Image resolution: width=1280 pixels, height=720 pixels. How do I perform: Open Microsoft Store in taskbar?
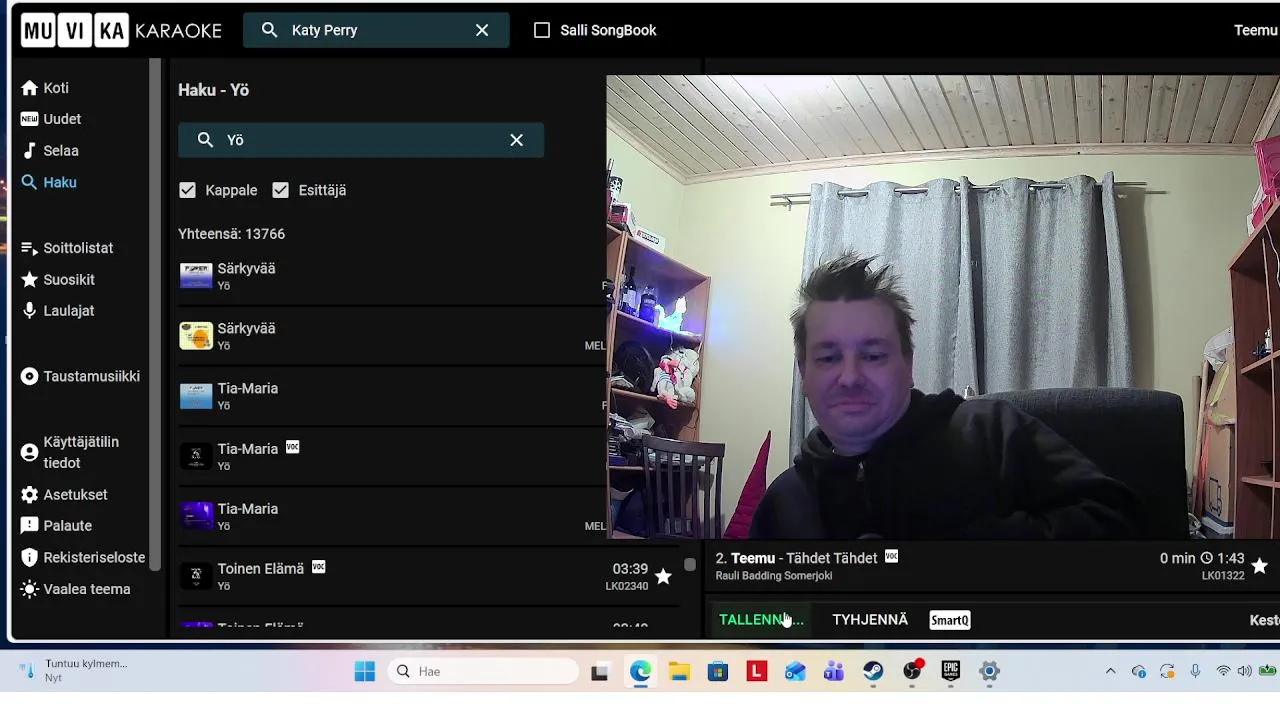coord(718,672)
